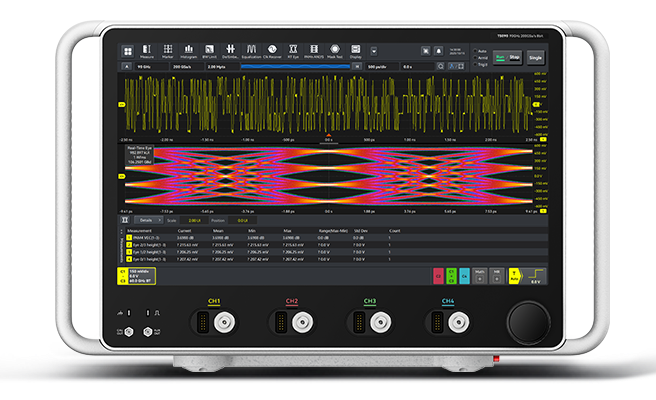Open the yellow trigger Auto settings box
Image resolution: width=656 pixels, height=400 pixels.
pos(515,276)
